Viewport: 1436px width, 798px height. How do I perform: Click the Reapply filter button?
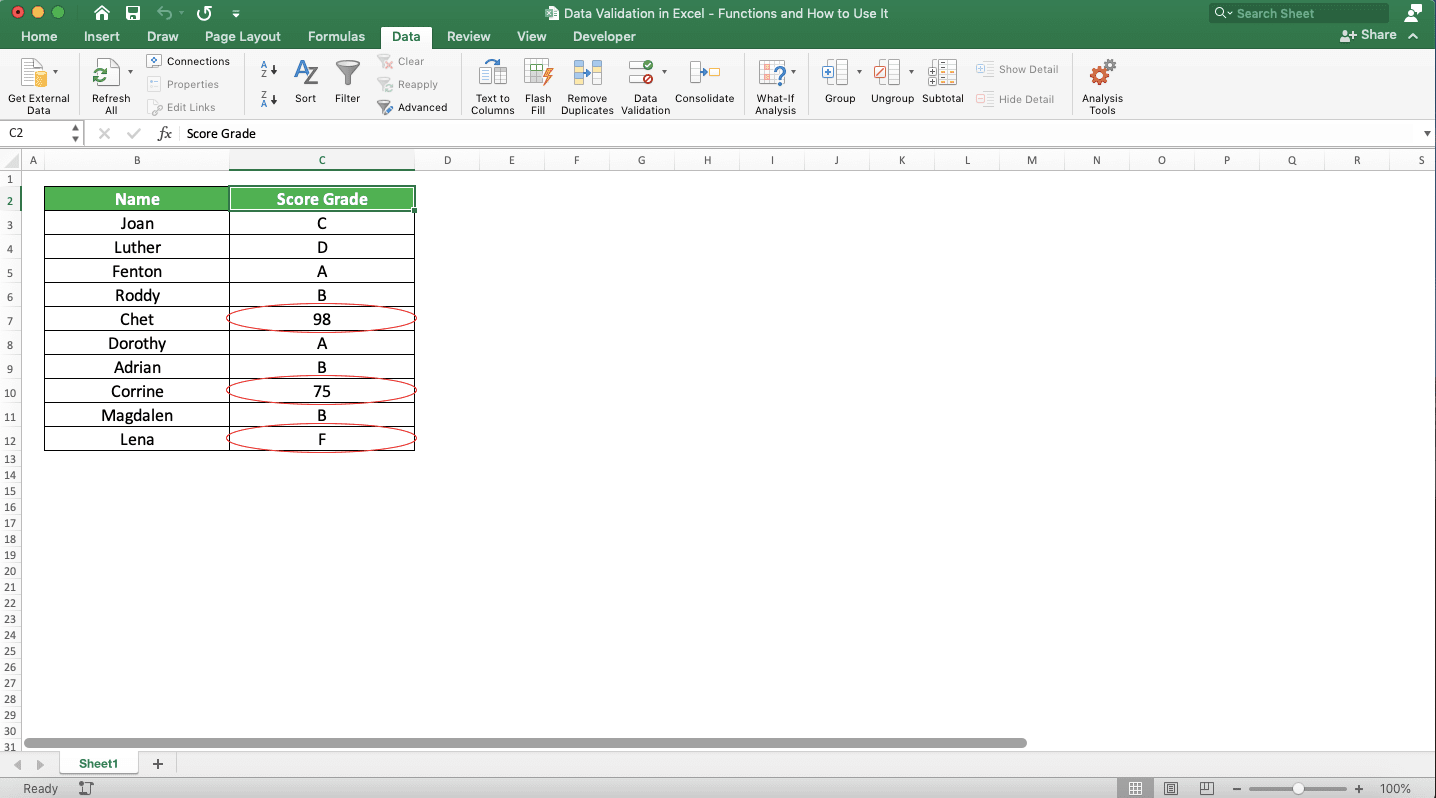[407, 84]
